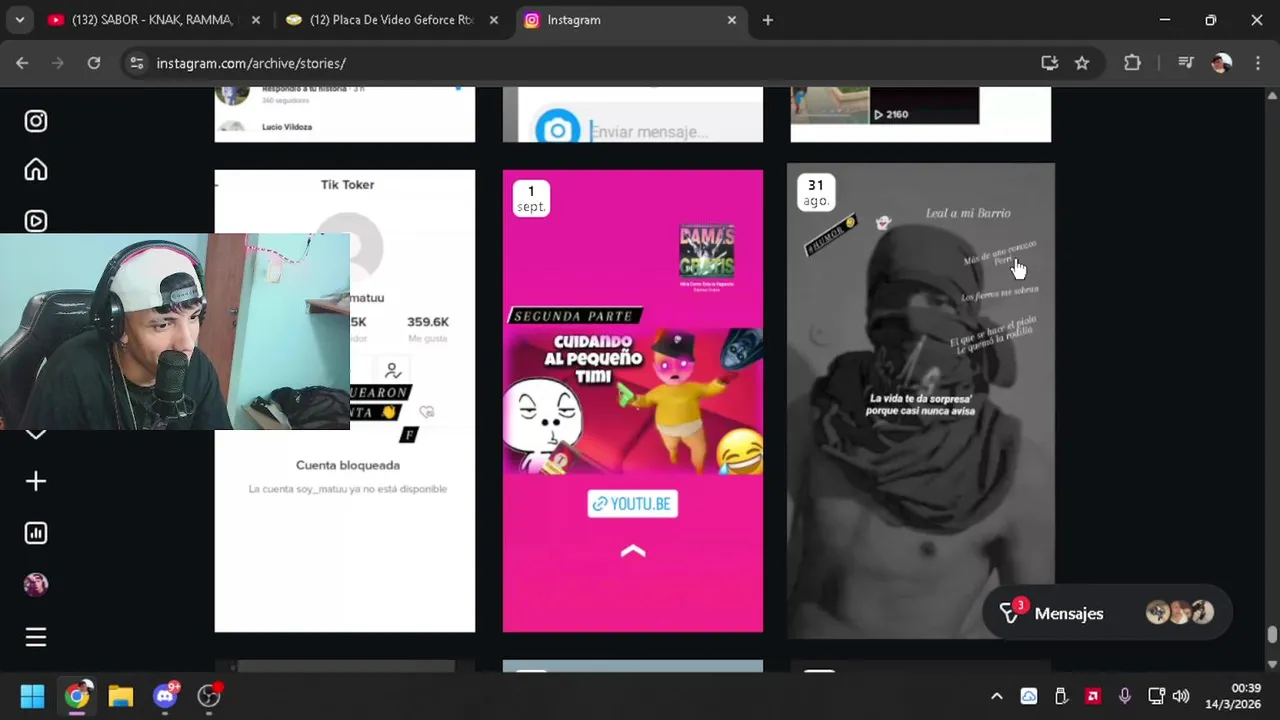Click the '31 ago.' date badge
The image size is (1280, 720).
click(816, 193)
